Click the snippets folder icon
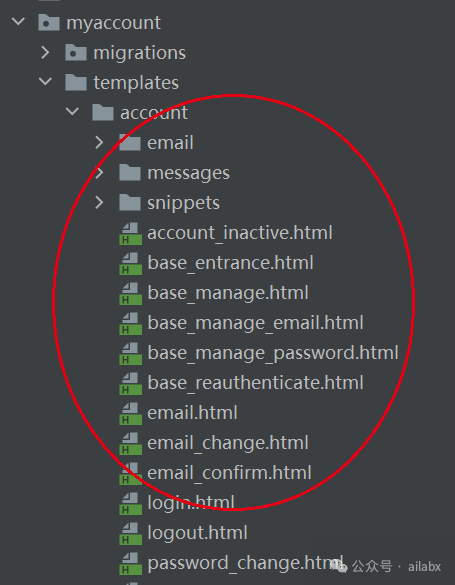The width and height of the screenshot is (455, 585). pos(130,203)
